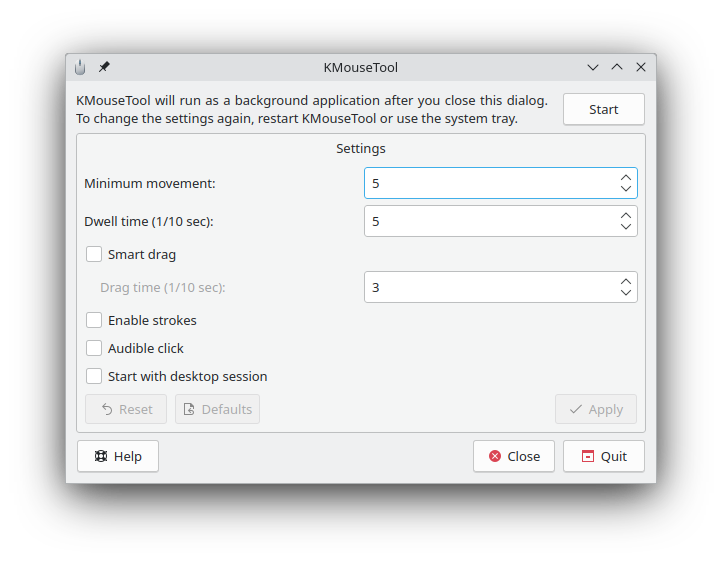The width and height of the screenshot is (723, 562).
Task: Quit KMouseTool with the Quit button
Action: [604, 456]
